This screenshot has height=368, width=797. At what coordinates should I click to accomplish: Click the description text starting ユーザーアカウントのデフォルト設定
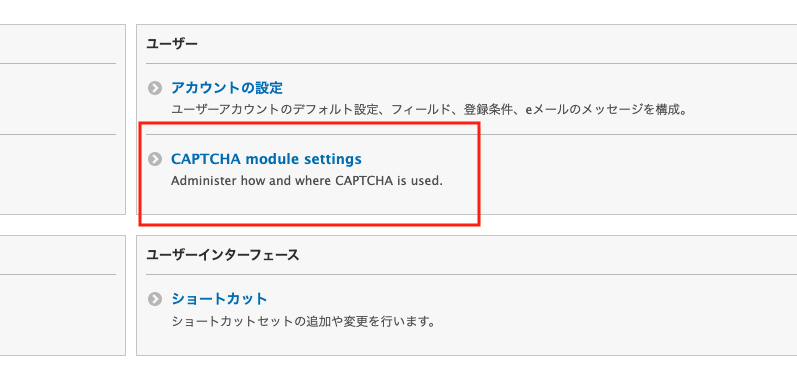coord(429,109)
